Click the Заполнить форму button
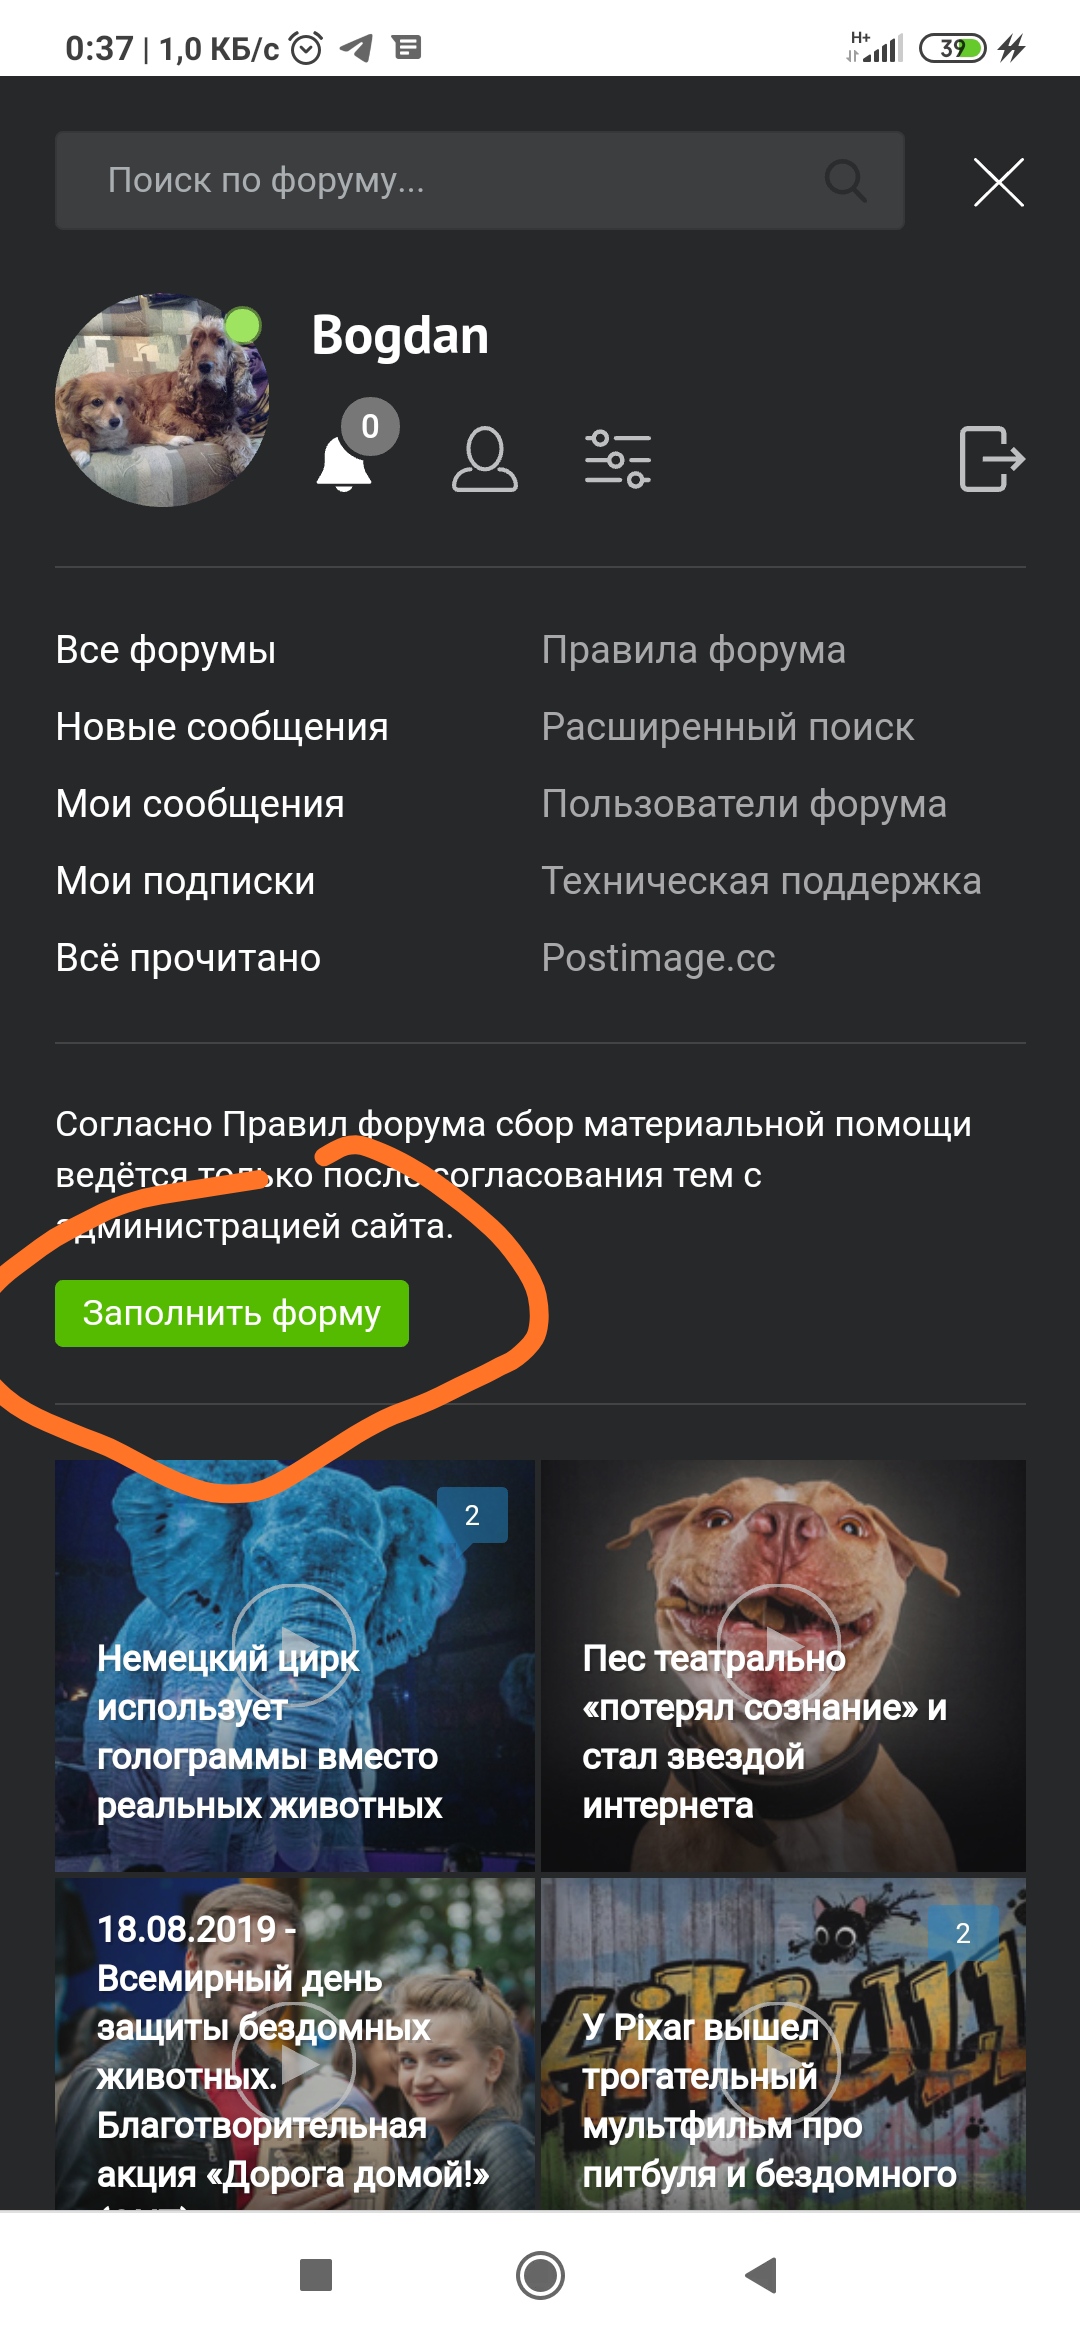1080x2340 pixels. 232,1313
